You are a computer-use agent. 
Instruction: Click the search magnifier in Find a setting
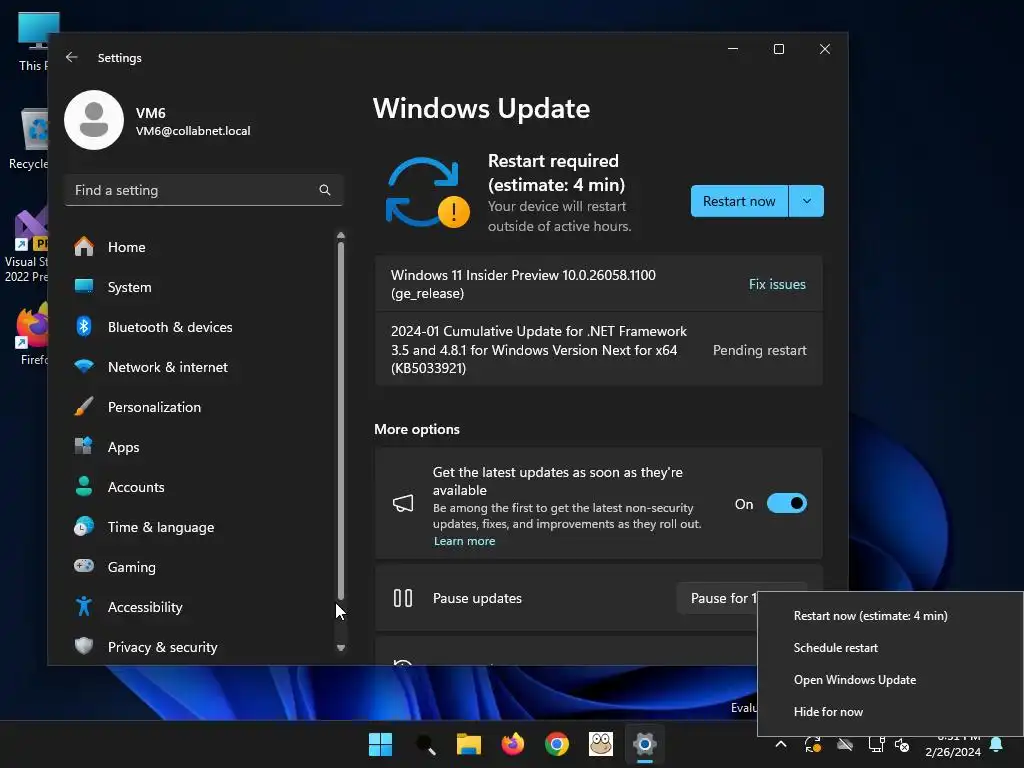click(325, 190)
